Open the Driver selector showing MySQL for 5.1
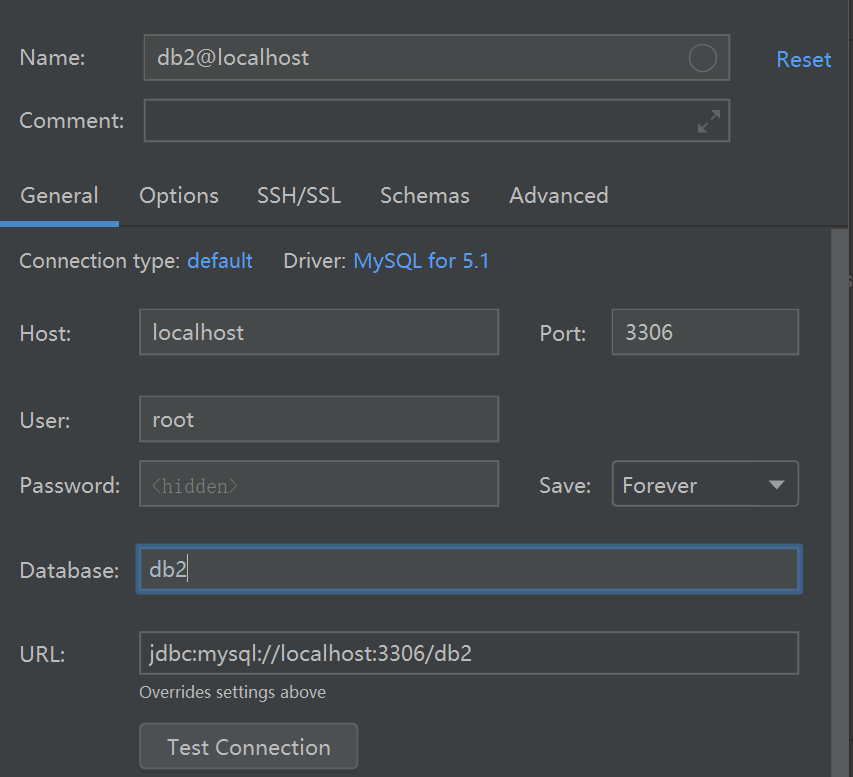Viewport: 853px width, 777px height. (x=421, y=260)
